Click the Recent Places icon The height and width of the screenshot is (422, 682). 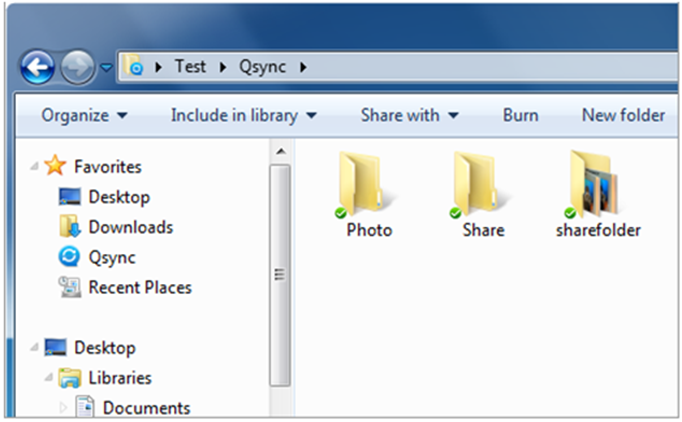(70, 287)
